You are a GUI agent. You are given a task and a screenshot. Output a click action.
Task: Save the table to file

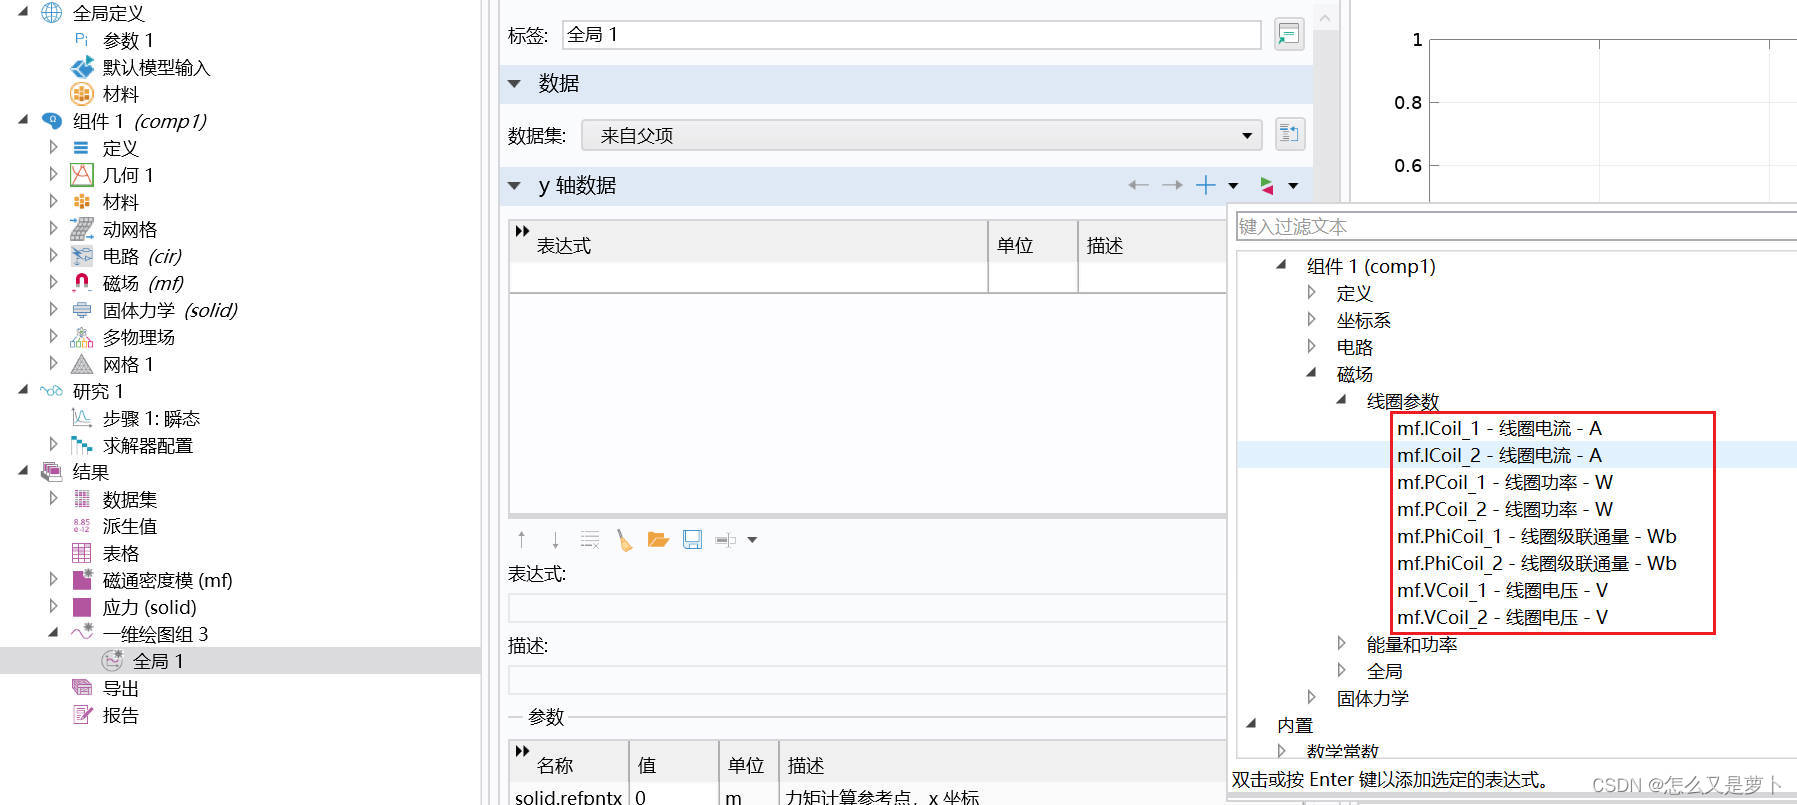click(692, 540)
